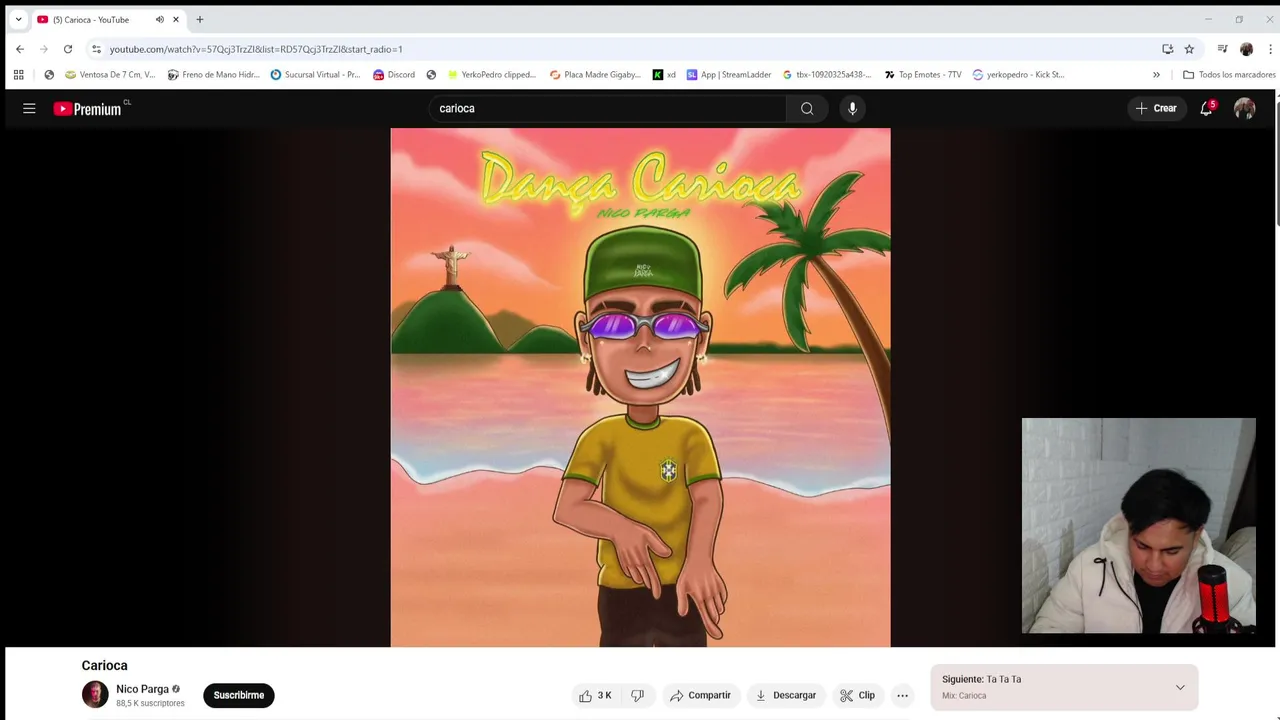Open Nico Parga channel avatar
This screenshot has height=720, width=1280.
point(95,694)
